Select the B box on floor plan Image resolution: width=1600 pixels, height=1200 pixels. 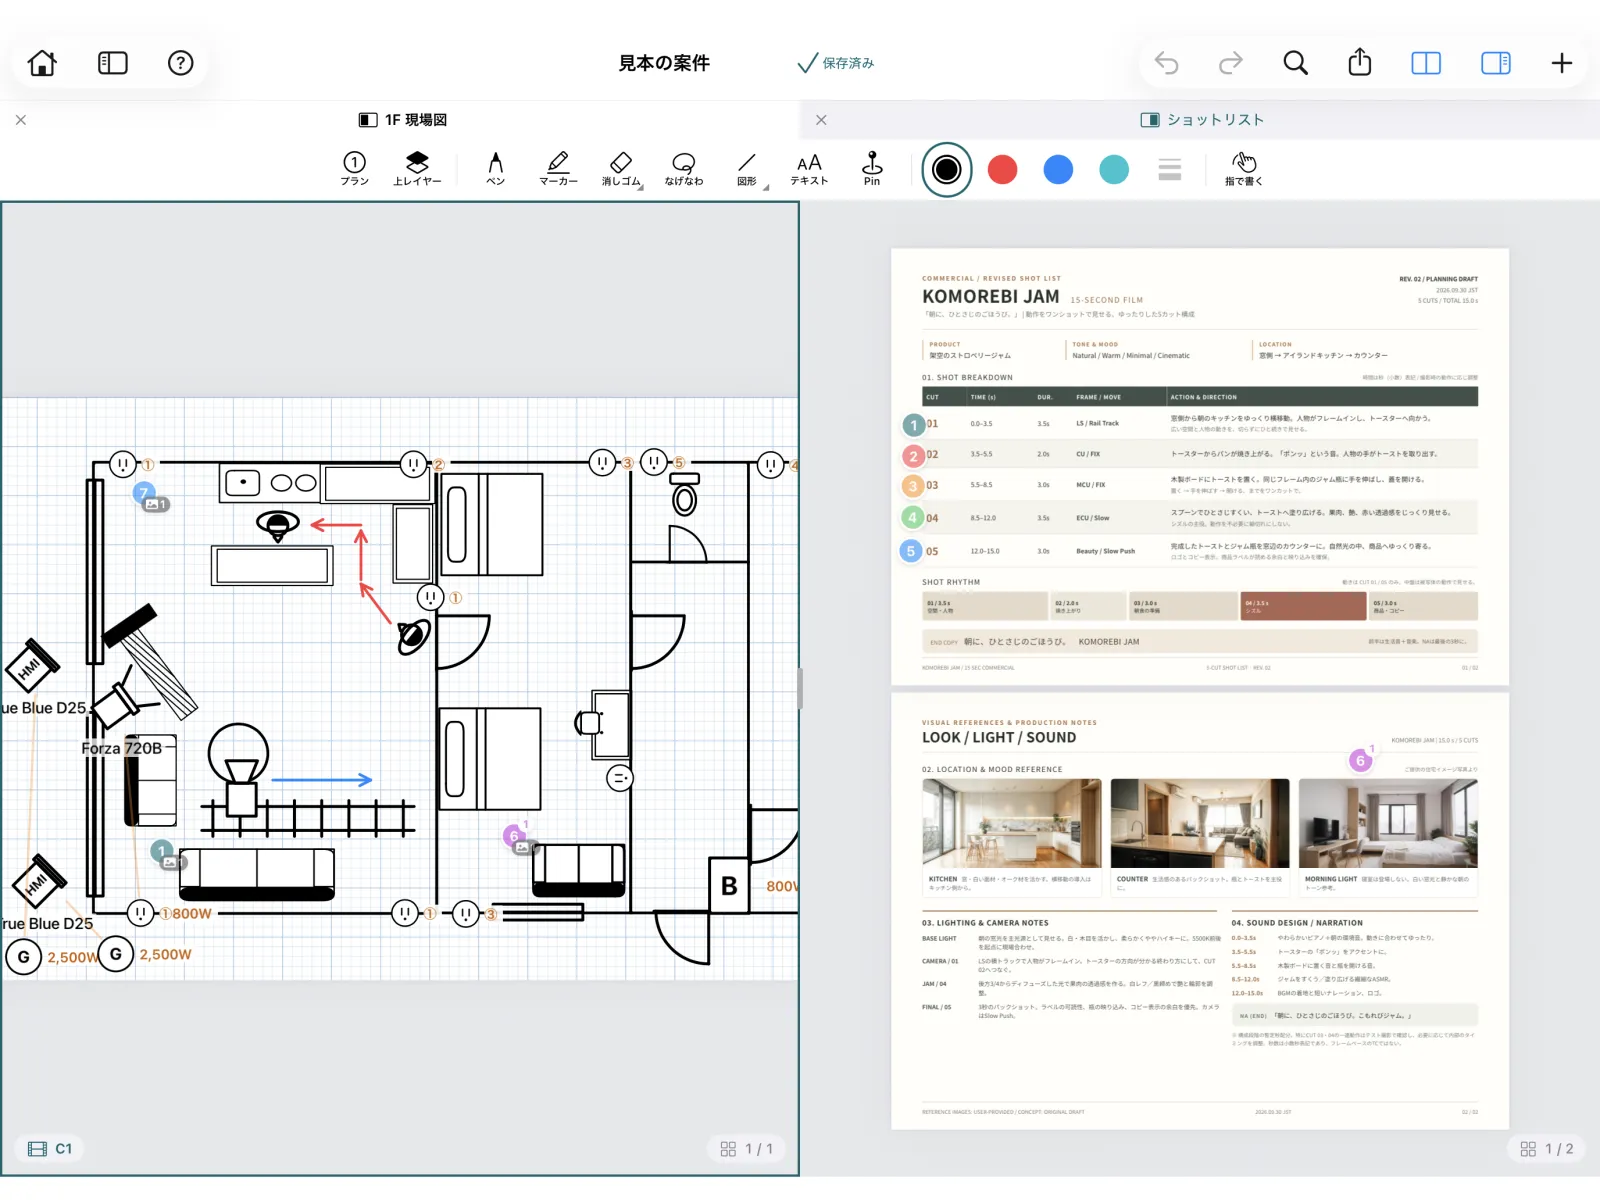point(729,885)
